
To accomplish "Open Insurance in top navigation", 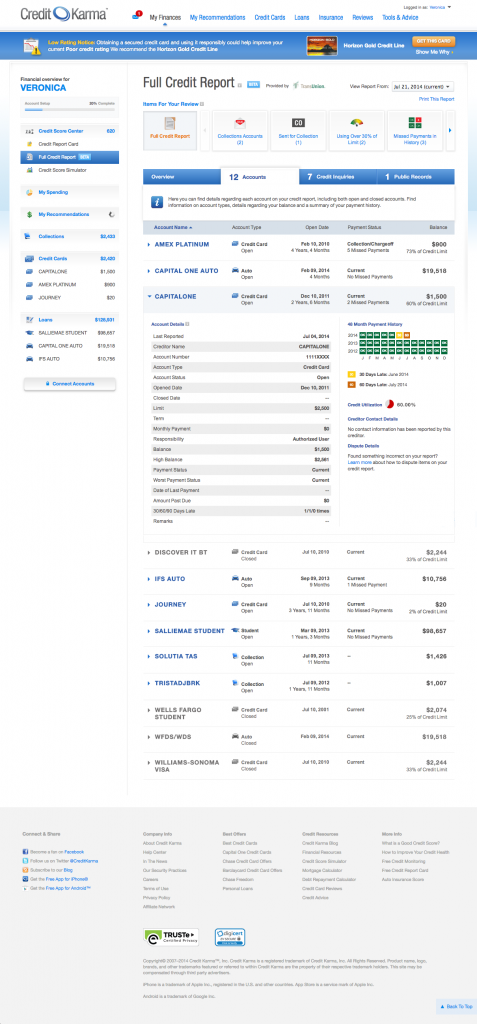I will pyautogui.click(x=331, y=18).
